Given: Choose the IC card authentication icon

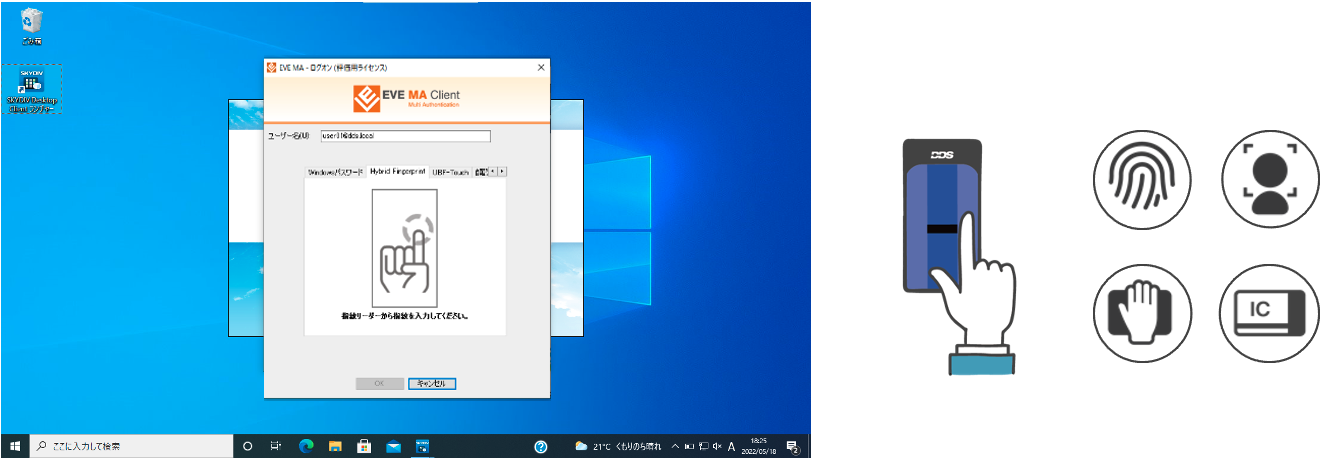Looking at the screenshot, I should [x=1269, y=312].
